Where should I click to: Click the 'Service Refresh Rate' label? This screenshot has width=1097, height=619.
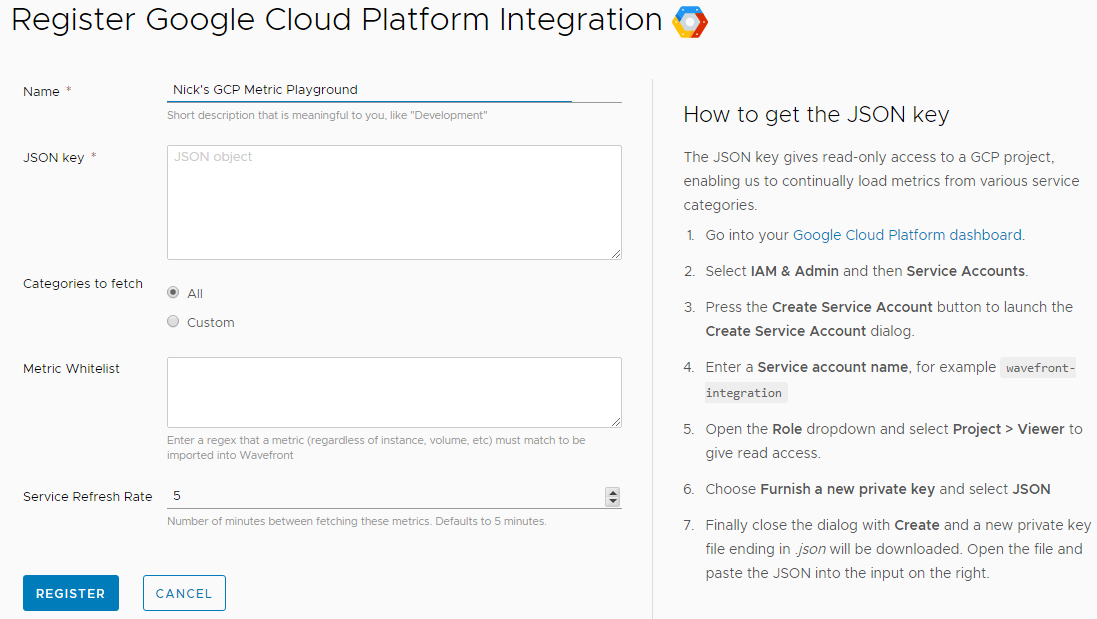[87, 497]
